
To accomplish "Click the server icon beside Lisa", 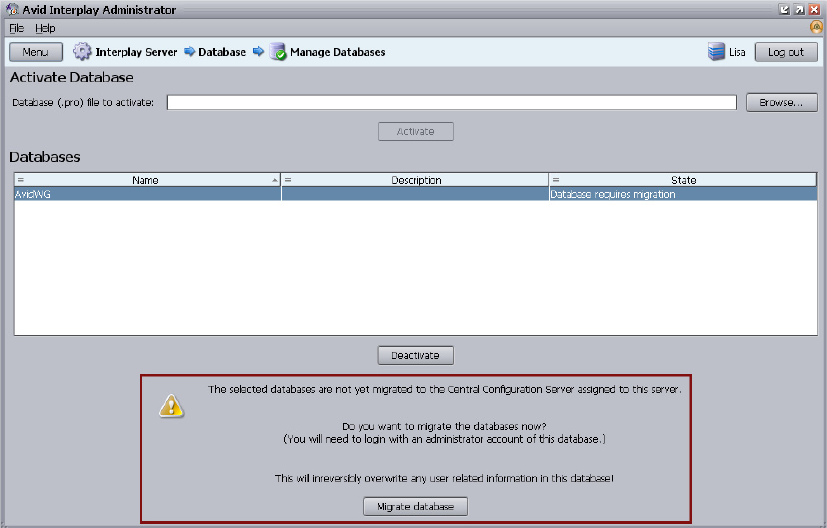I will [716, 52].
